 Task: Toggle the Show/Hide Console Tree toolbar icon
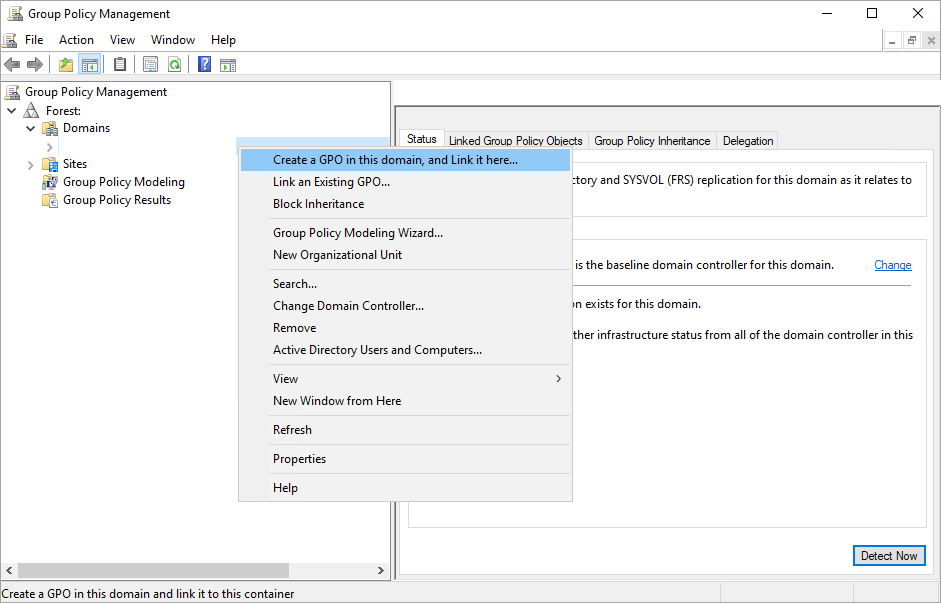89,64
